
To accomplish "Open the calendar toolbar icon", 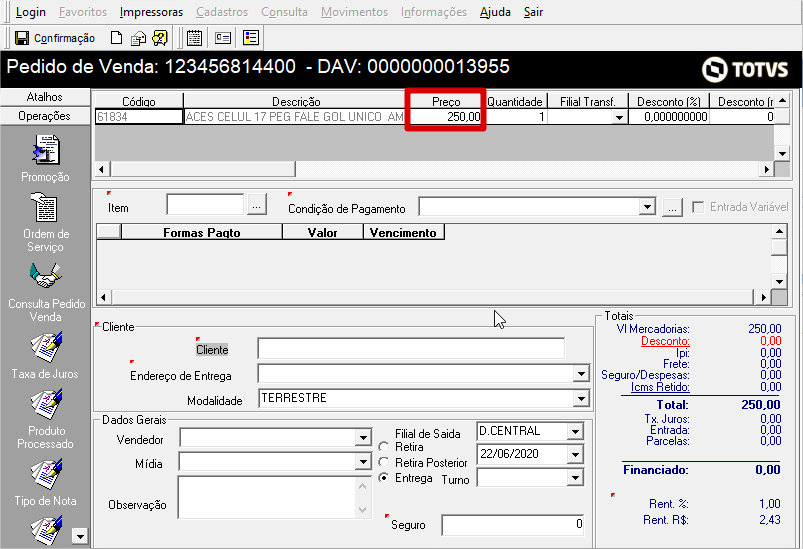I will pyautogui.click(x=194, y=38).
